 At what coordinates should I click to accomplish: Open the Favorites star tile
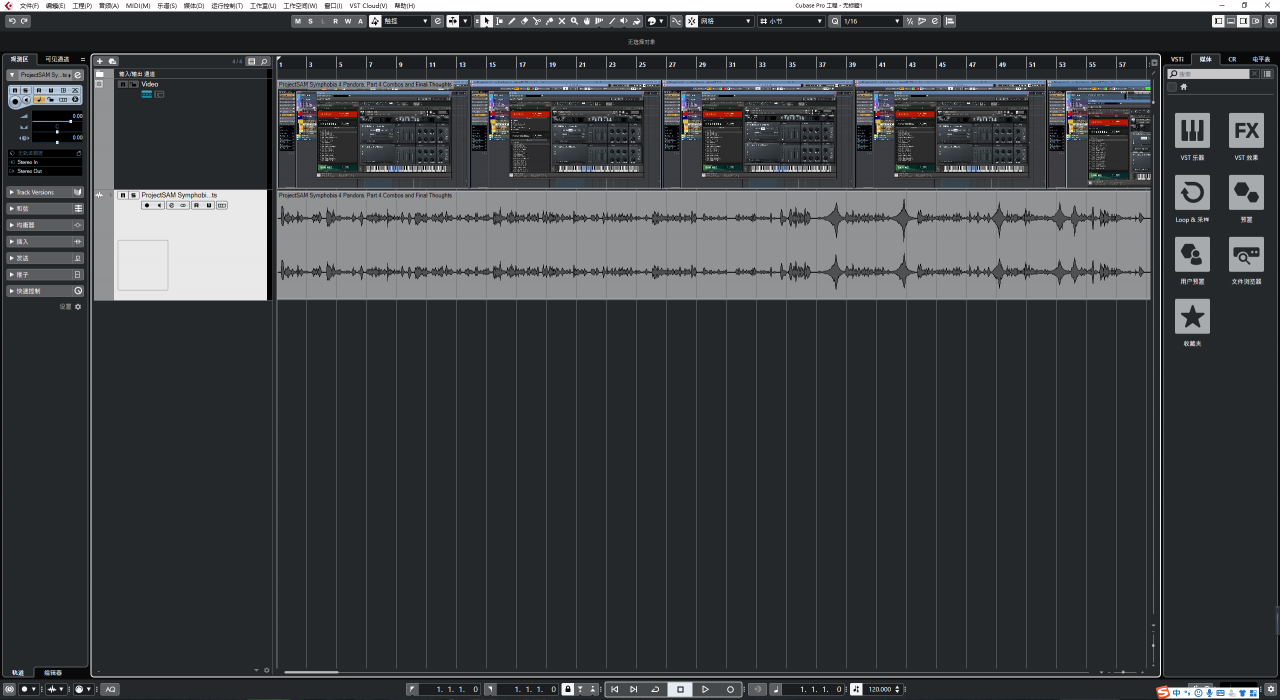[x=1192, y=316]
